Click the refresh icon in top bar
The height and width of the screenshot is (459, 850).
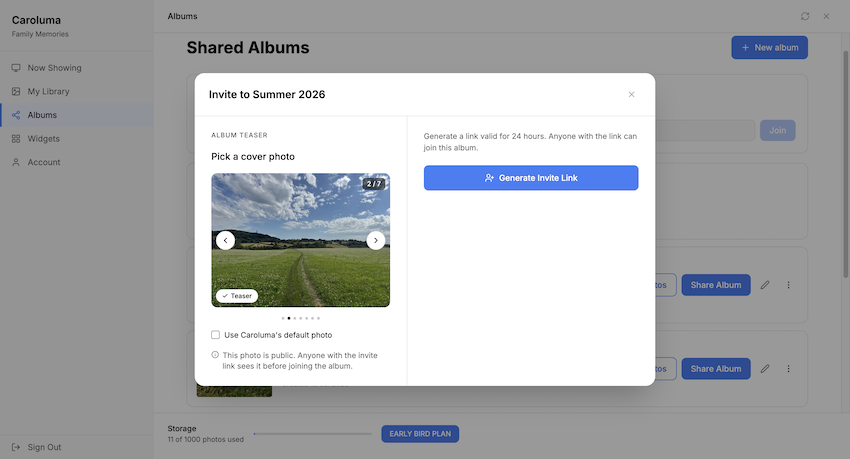pos(805,16)
